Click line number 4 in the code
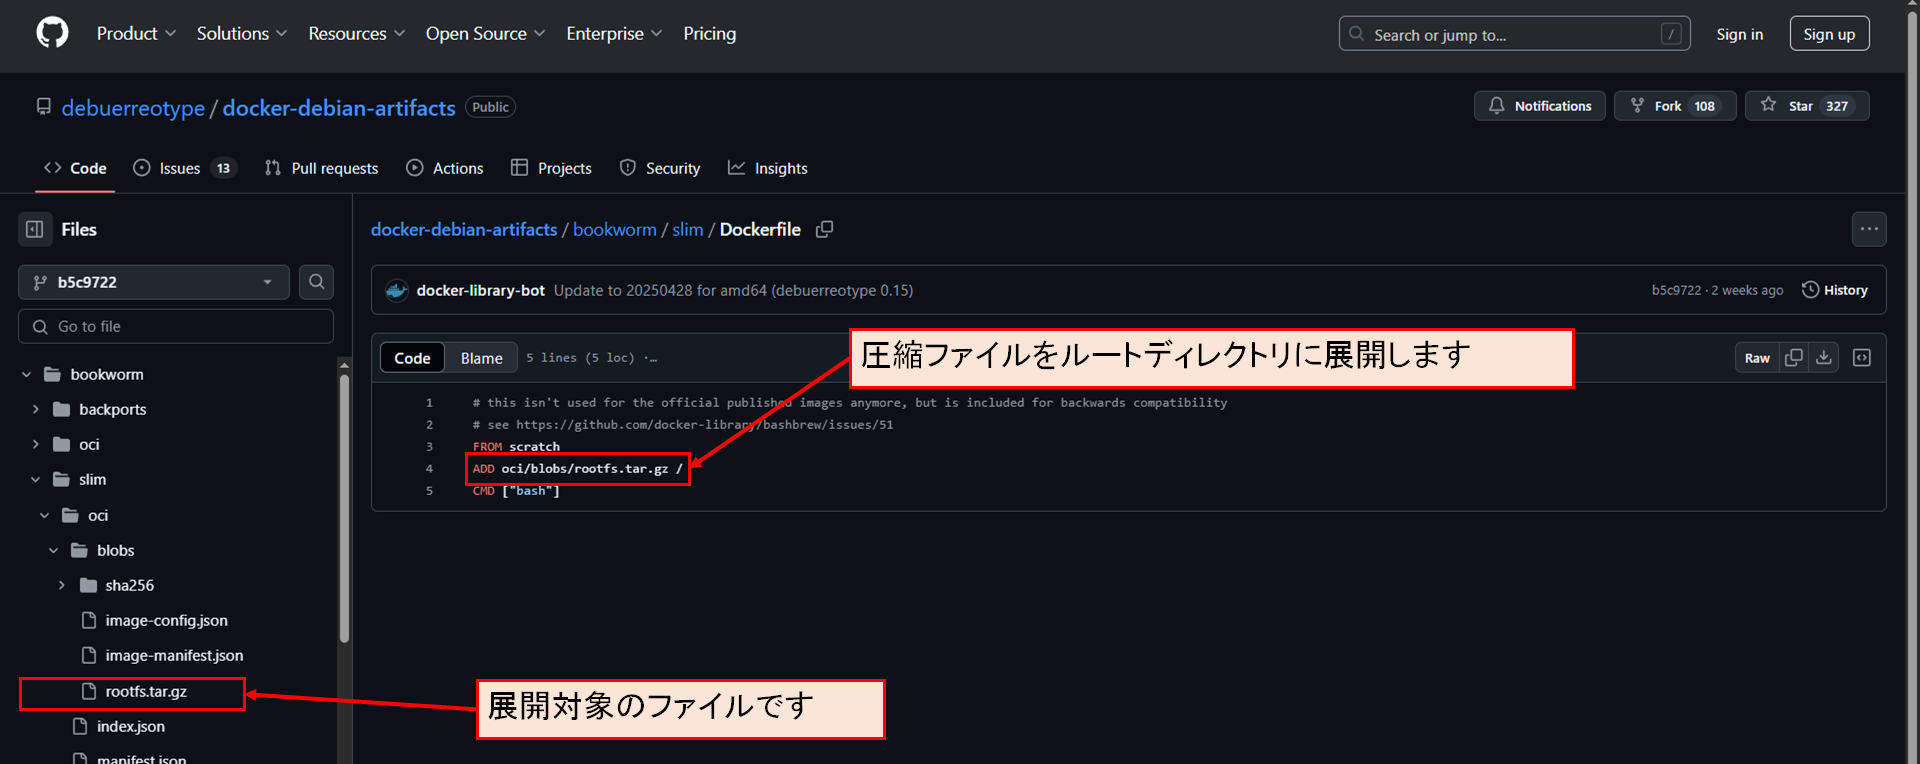 coord(429,468)
